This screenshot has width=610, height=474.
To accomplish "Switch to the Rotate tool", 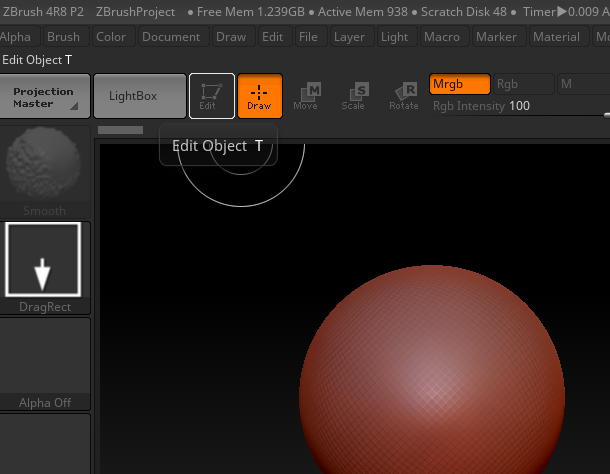I will 404,96.
